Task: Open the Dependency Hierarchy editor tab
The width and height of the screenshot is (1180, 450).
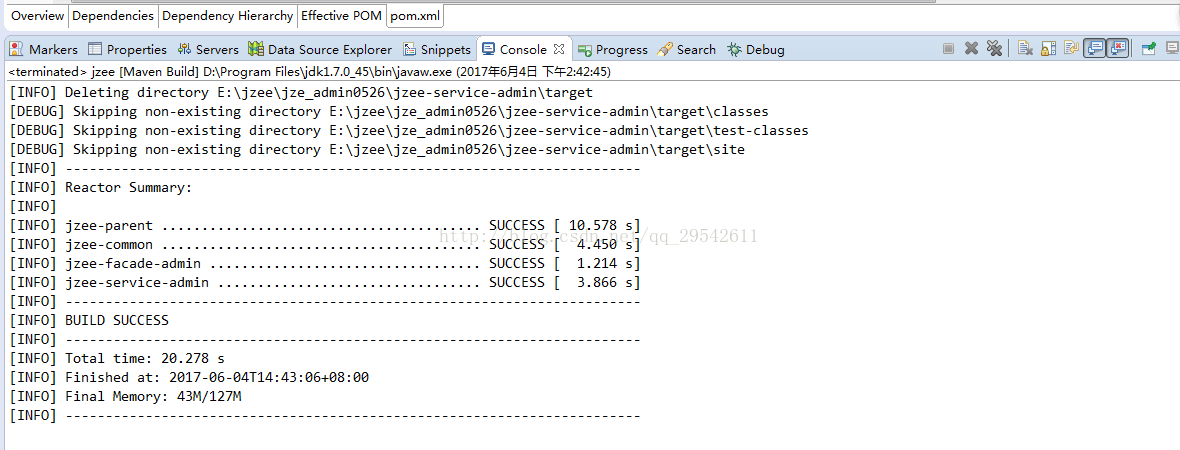Action: [227, 15]
